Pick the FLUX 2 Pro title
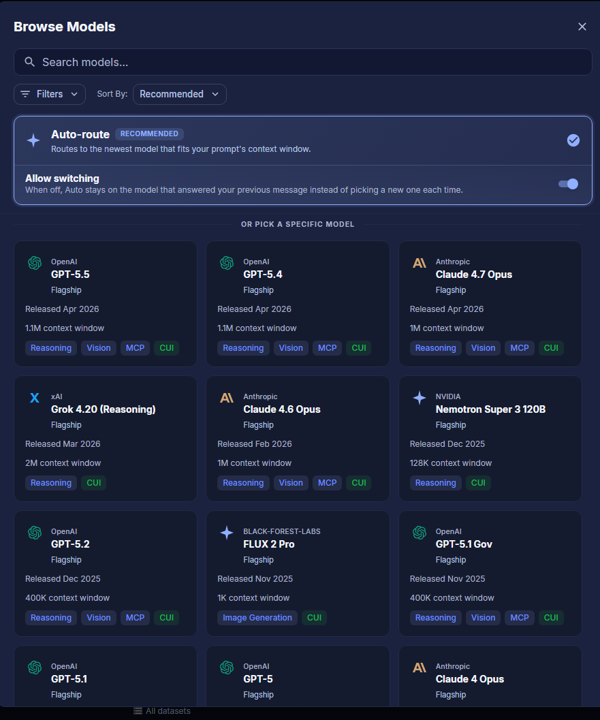 (x=269, y=544)
